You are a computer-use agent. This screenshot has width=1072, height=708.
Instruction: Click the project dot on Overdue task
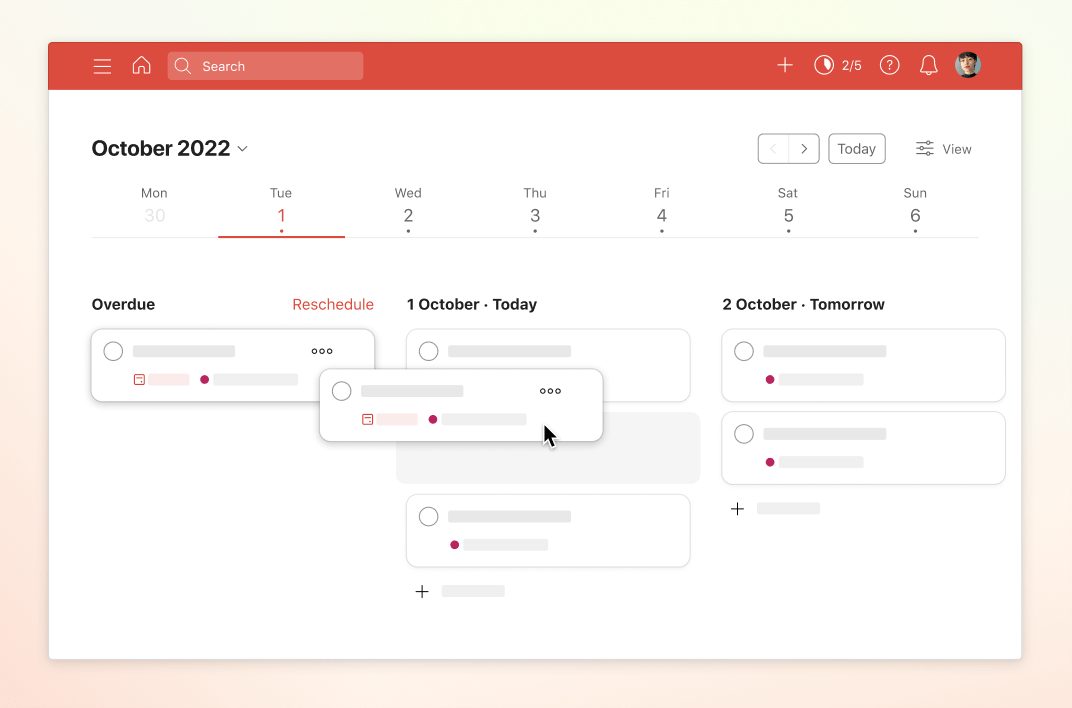pos(204,379)
